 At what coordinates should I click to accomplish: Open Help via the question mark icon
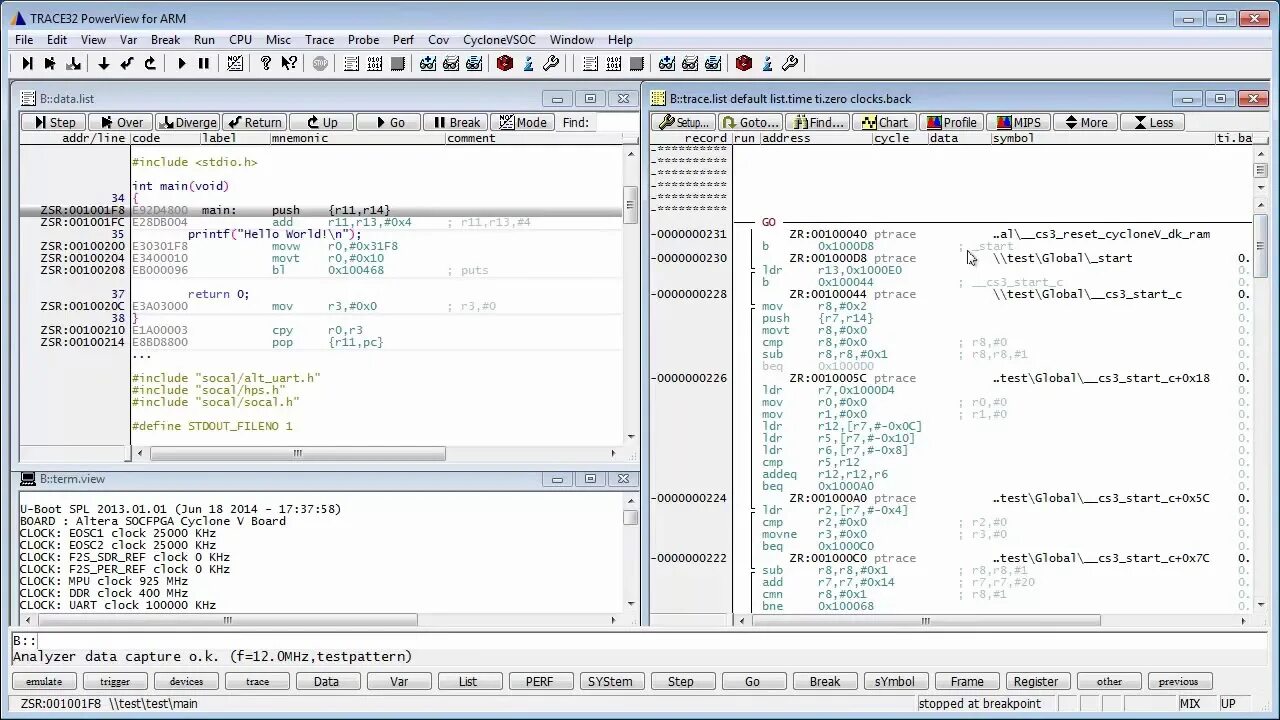point(265,63)
